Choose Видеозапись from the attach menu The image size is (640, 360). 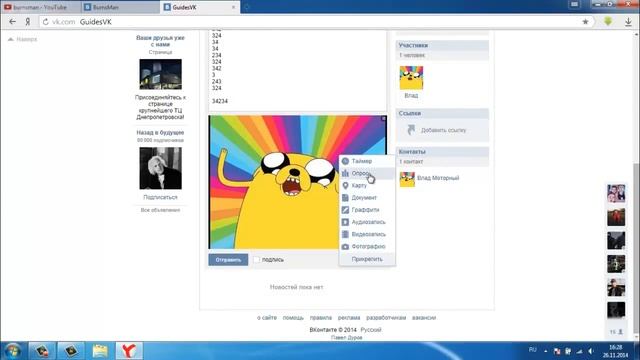(367, 235)
